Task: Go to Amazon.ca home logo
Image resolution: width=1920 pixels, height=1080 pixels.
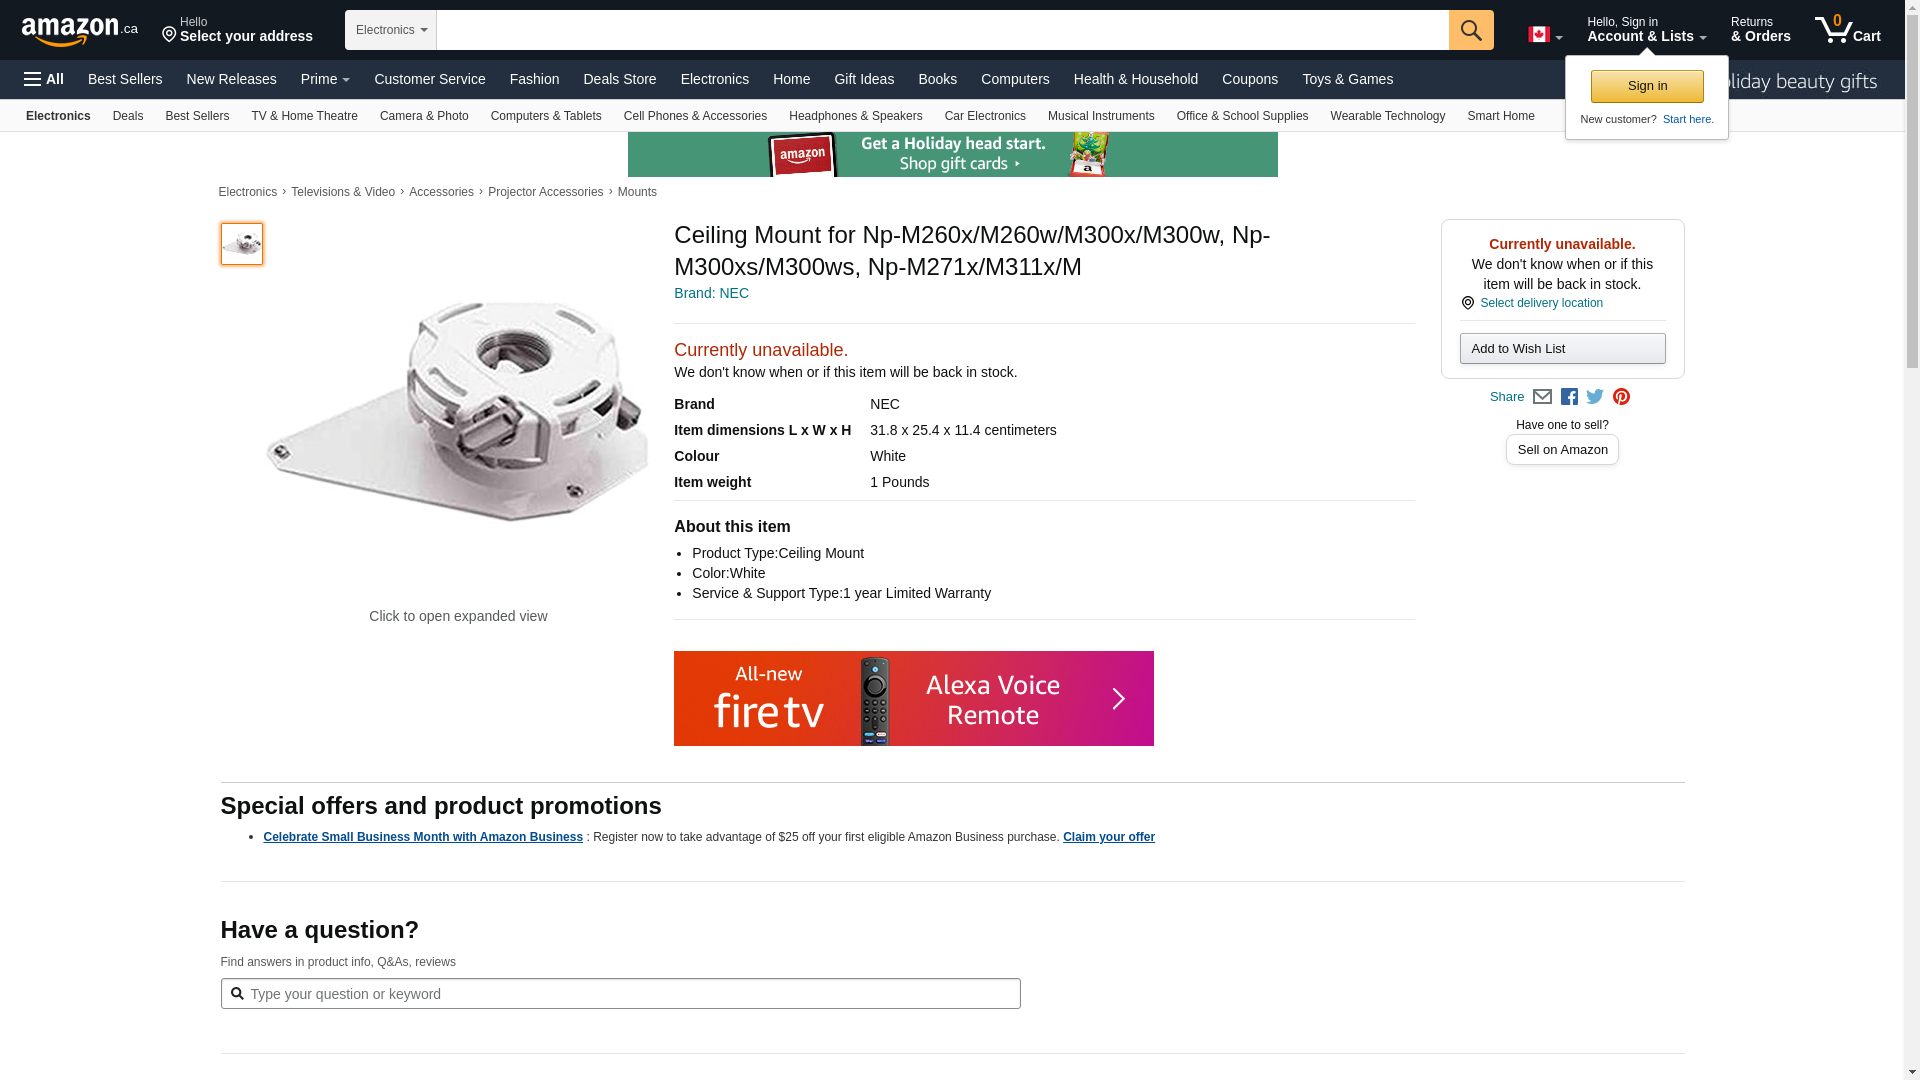Action: coord(79,31)
